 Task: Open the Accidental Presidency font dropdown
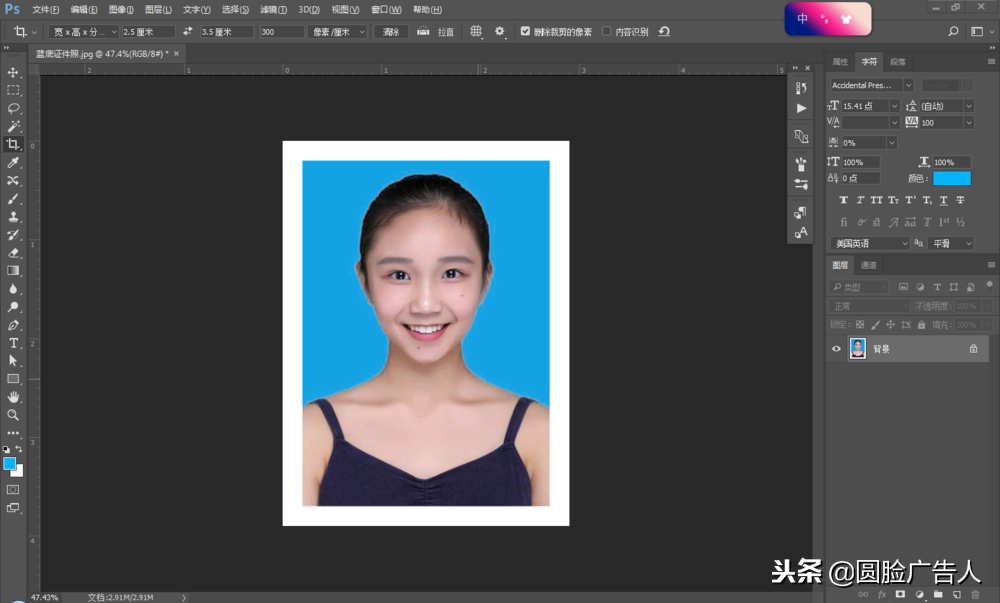pyautogui.click(x=908, y=85)
